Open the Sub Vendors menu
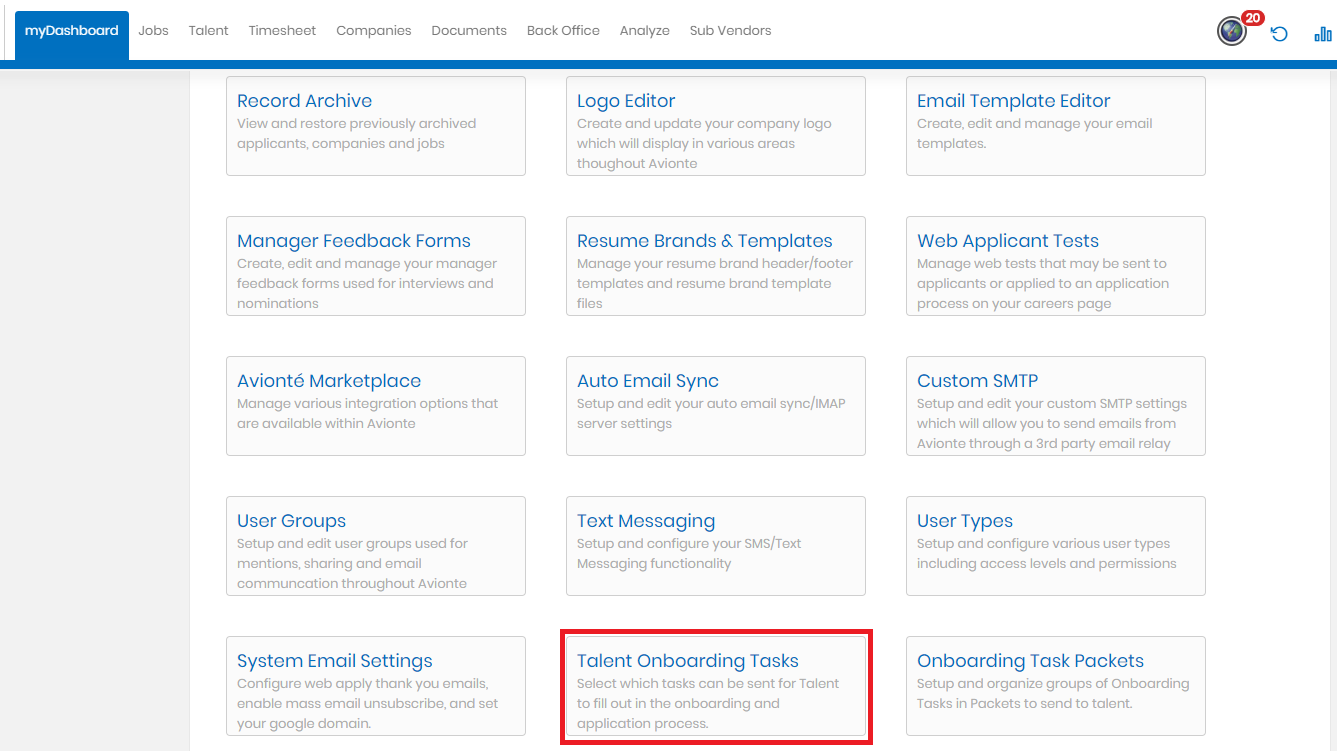 730,31
